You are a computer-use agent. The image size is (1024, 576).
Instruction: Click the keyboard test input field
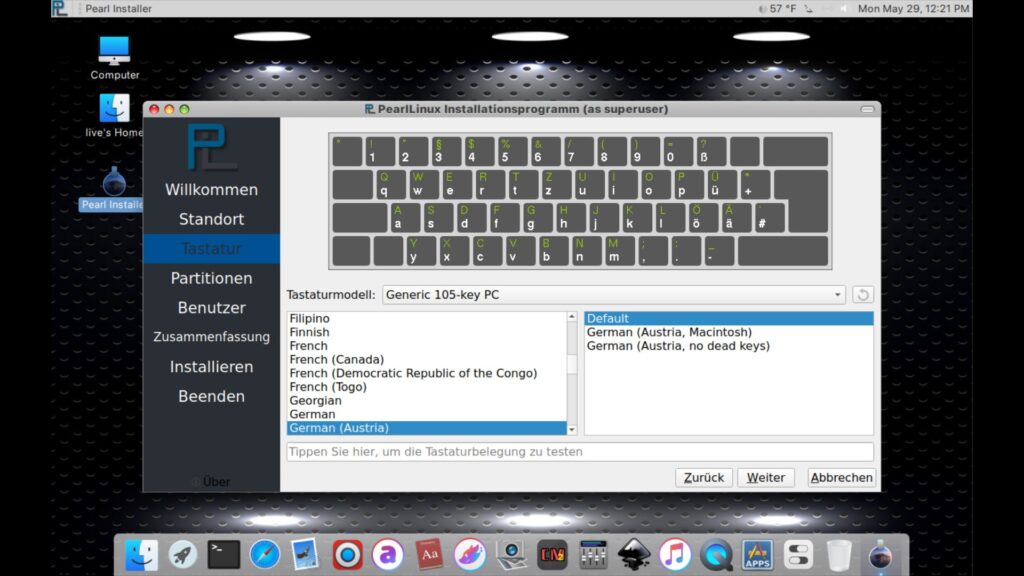click(580, 452)
